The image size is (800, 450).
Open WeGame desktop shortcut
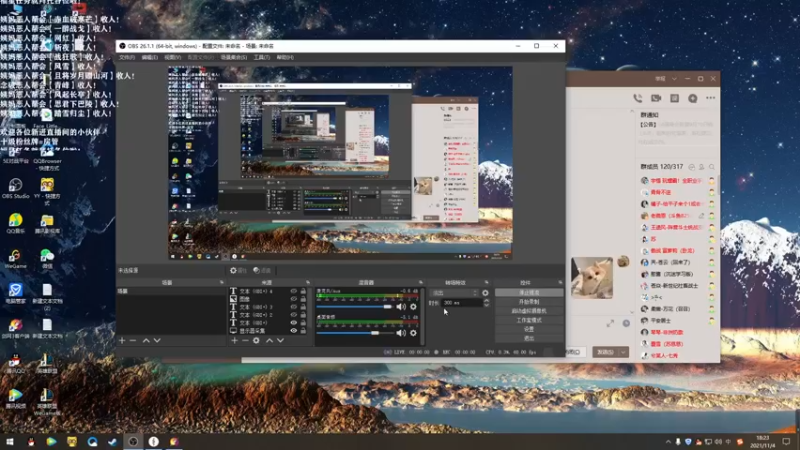click(x=15, y=258)
